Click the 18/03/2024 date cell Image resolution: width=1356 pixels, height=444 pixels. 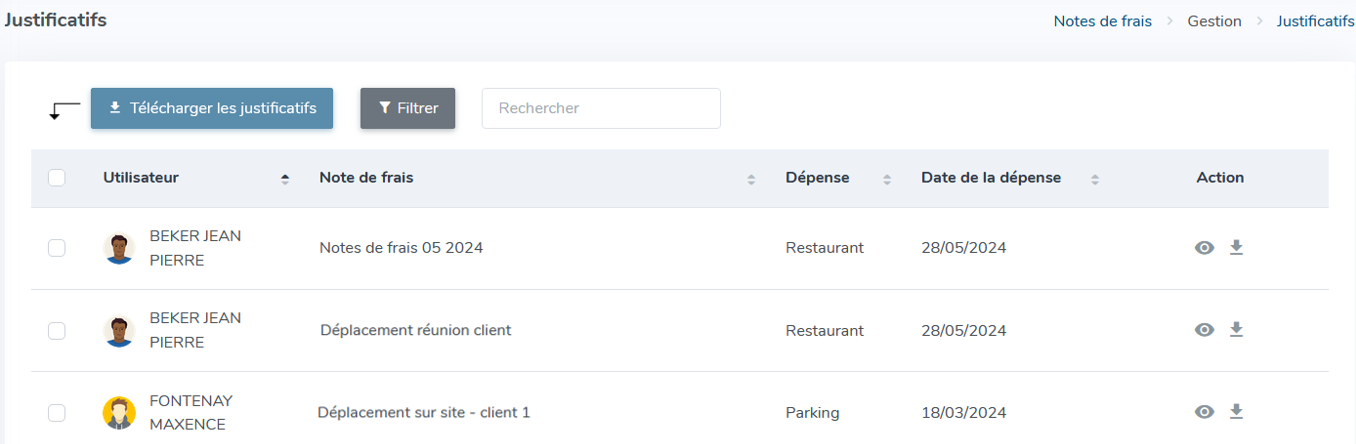coord(964,412)
